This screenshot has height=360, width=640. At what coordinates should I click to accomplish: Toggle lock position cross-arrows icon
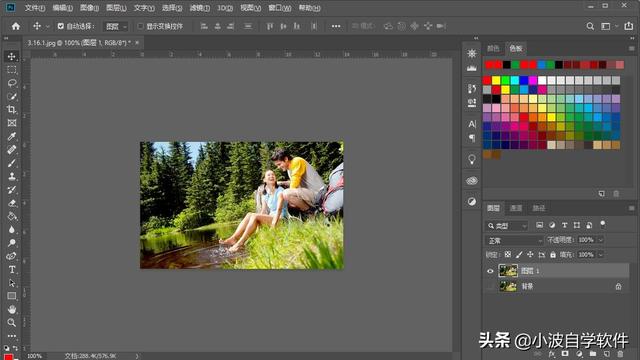530,254
